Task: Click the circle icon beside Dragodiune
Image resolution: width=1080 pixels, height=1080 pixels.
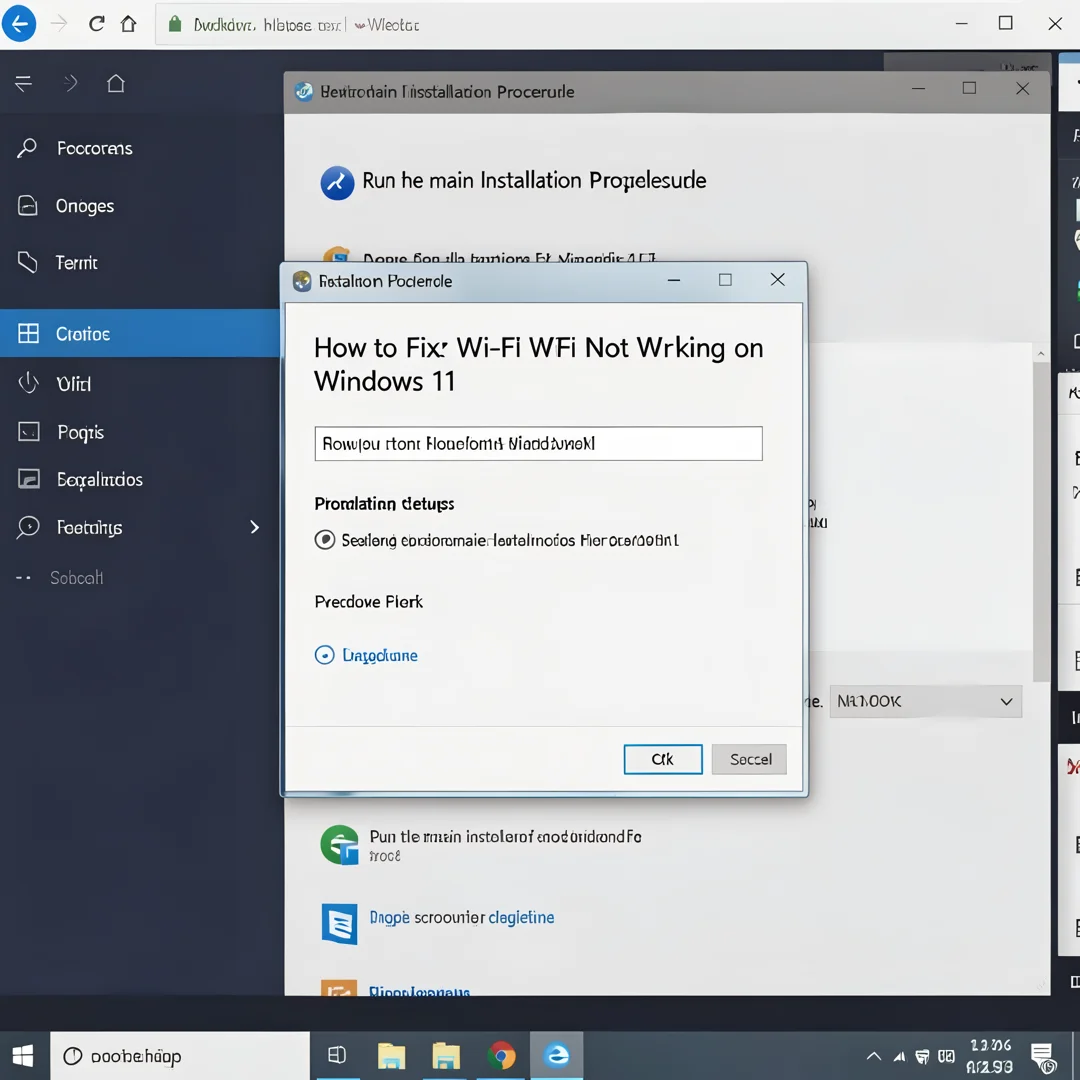Action: click(324, 654)
